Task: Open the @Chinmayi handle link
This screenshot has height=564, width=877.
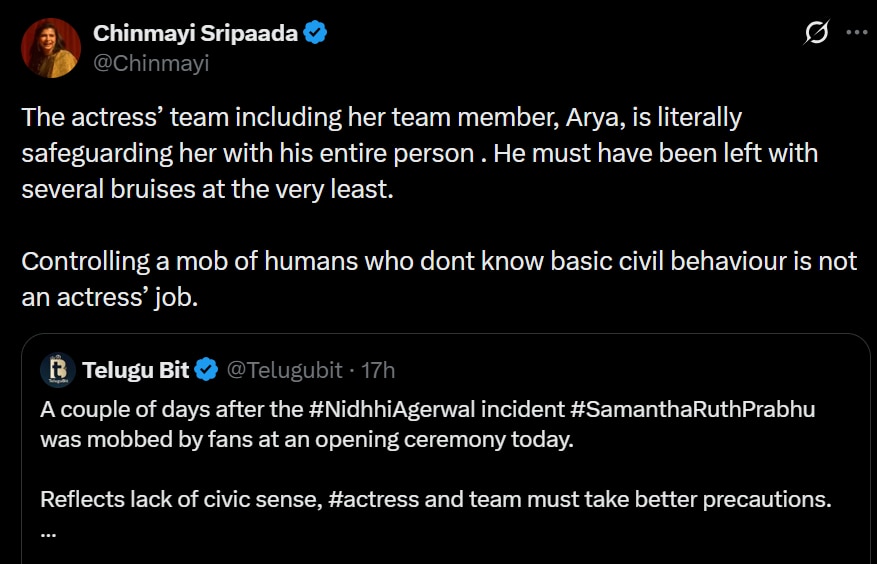Action: [151, 62]
